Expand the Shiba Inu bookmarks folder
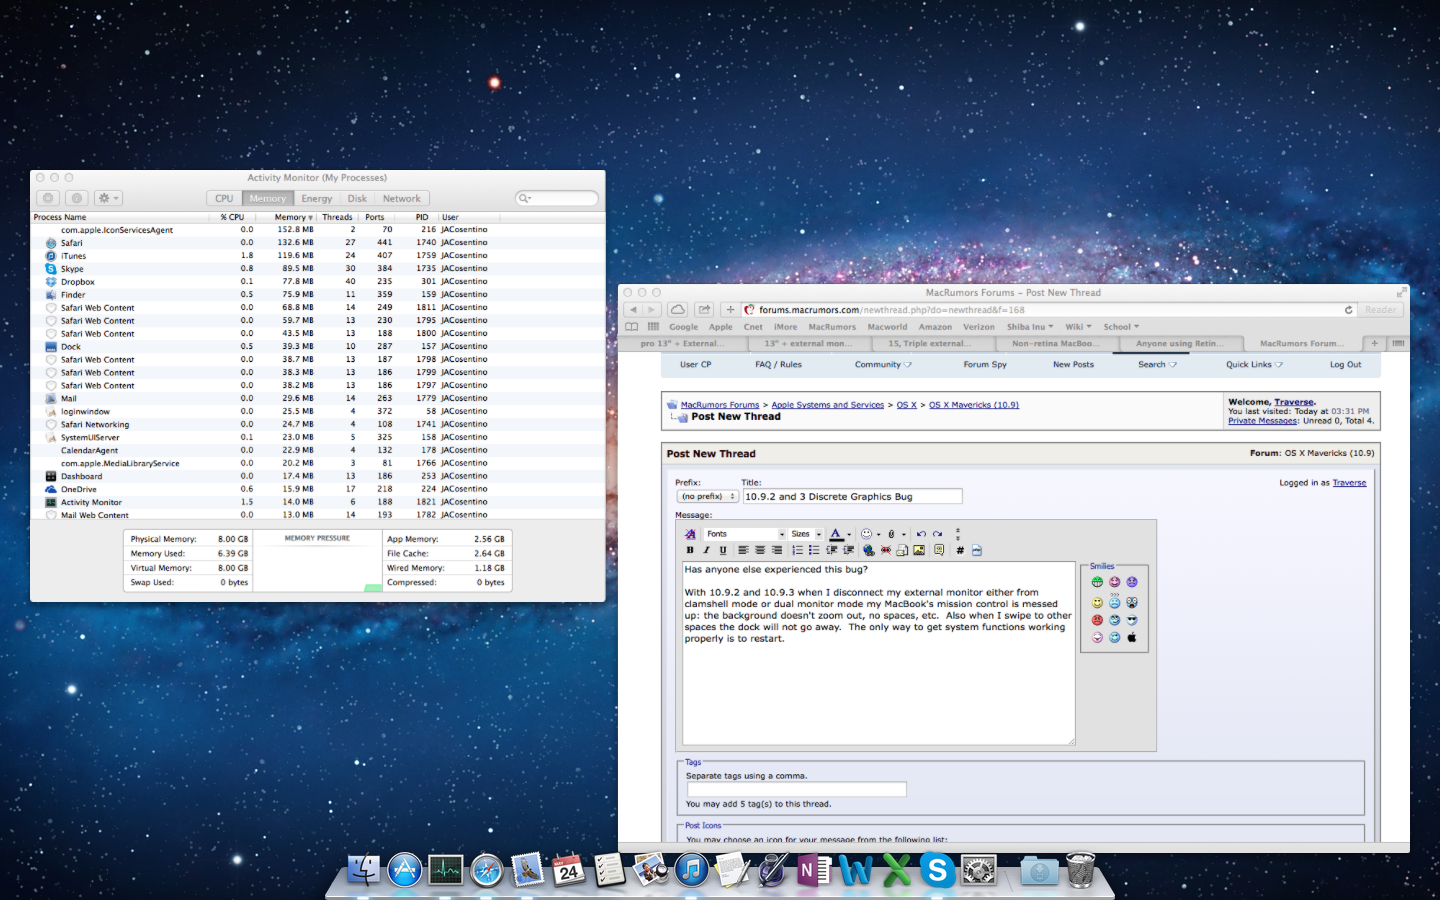 [1030, 327]
